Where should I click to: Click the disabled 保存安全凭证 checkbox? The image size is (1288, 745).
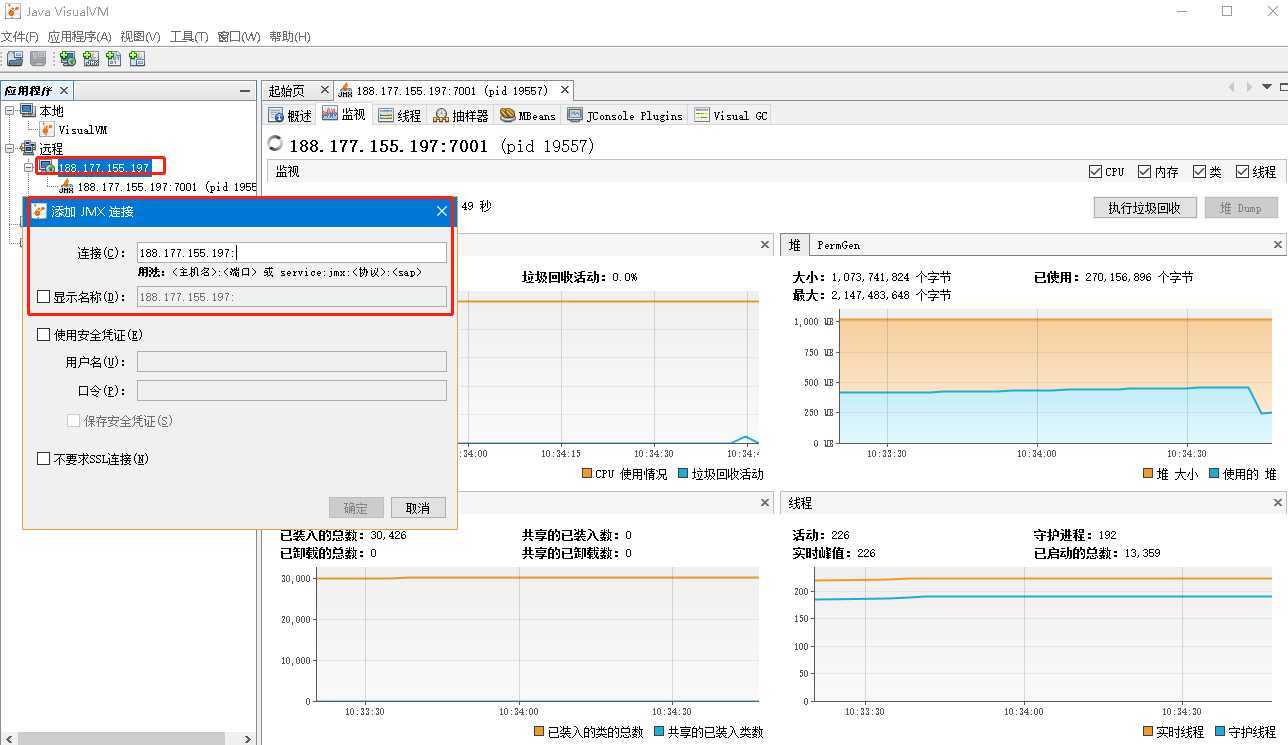tap(73, 421)
